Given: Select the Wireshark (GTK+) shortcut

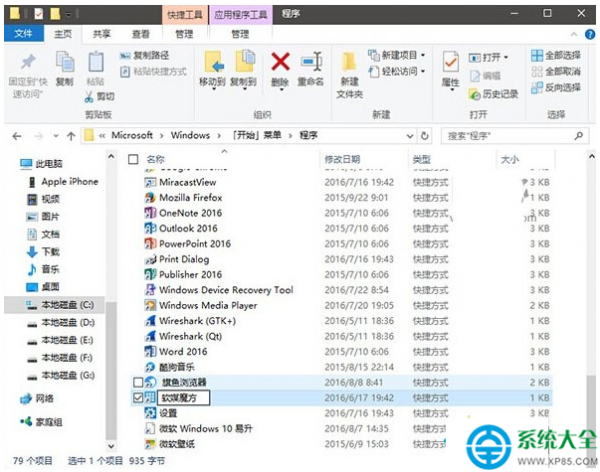Looking at the screenshot, I should [190, 321].
